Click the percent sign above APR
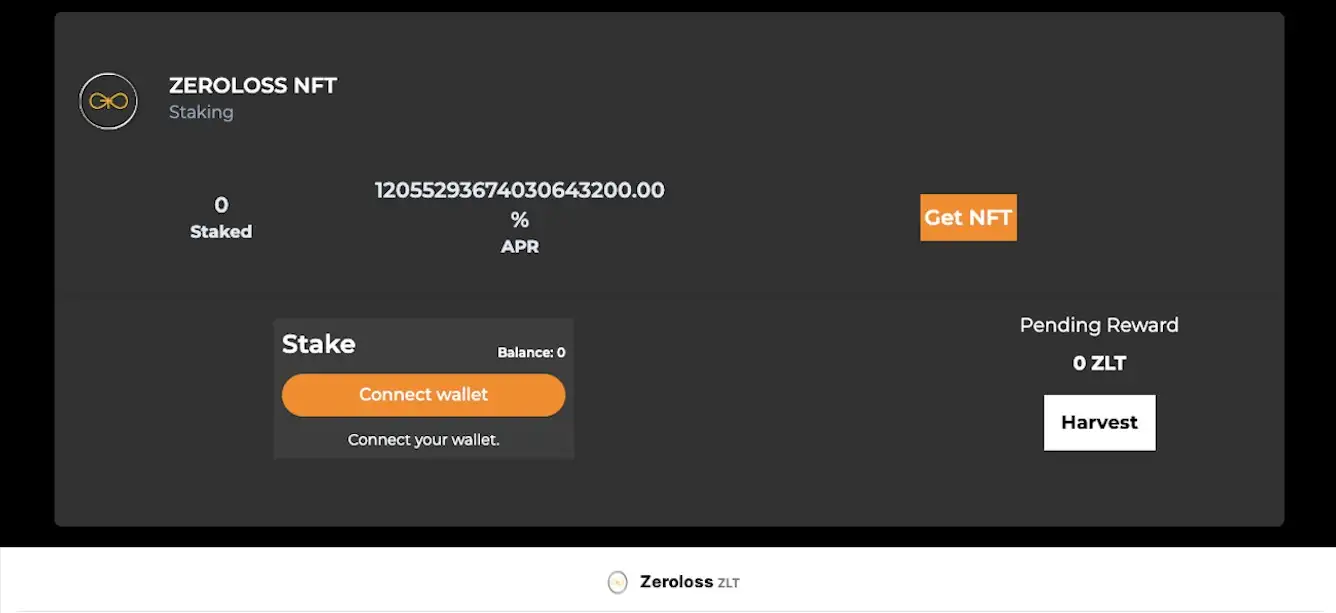Image resolution: width=1336 pixels, height=613 pixels. point(519,220)
